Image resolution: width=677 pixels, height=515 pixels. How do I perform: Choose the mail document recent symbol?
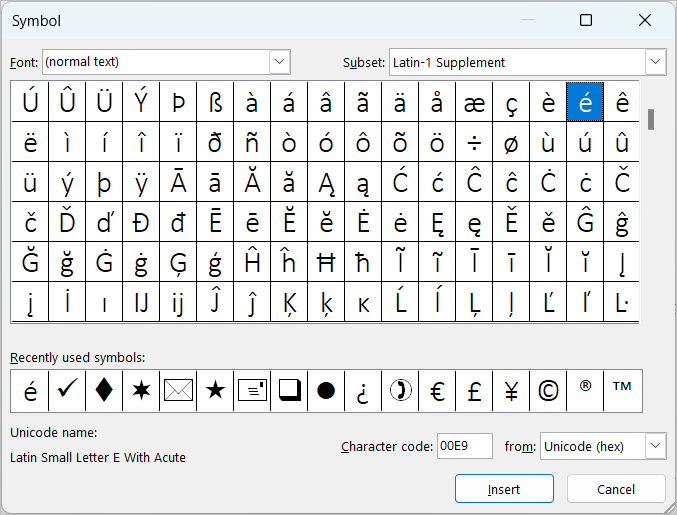coord(252,391)
